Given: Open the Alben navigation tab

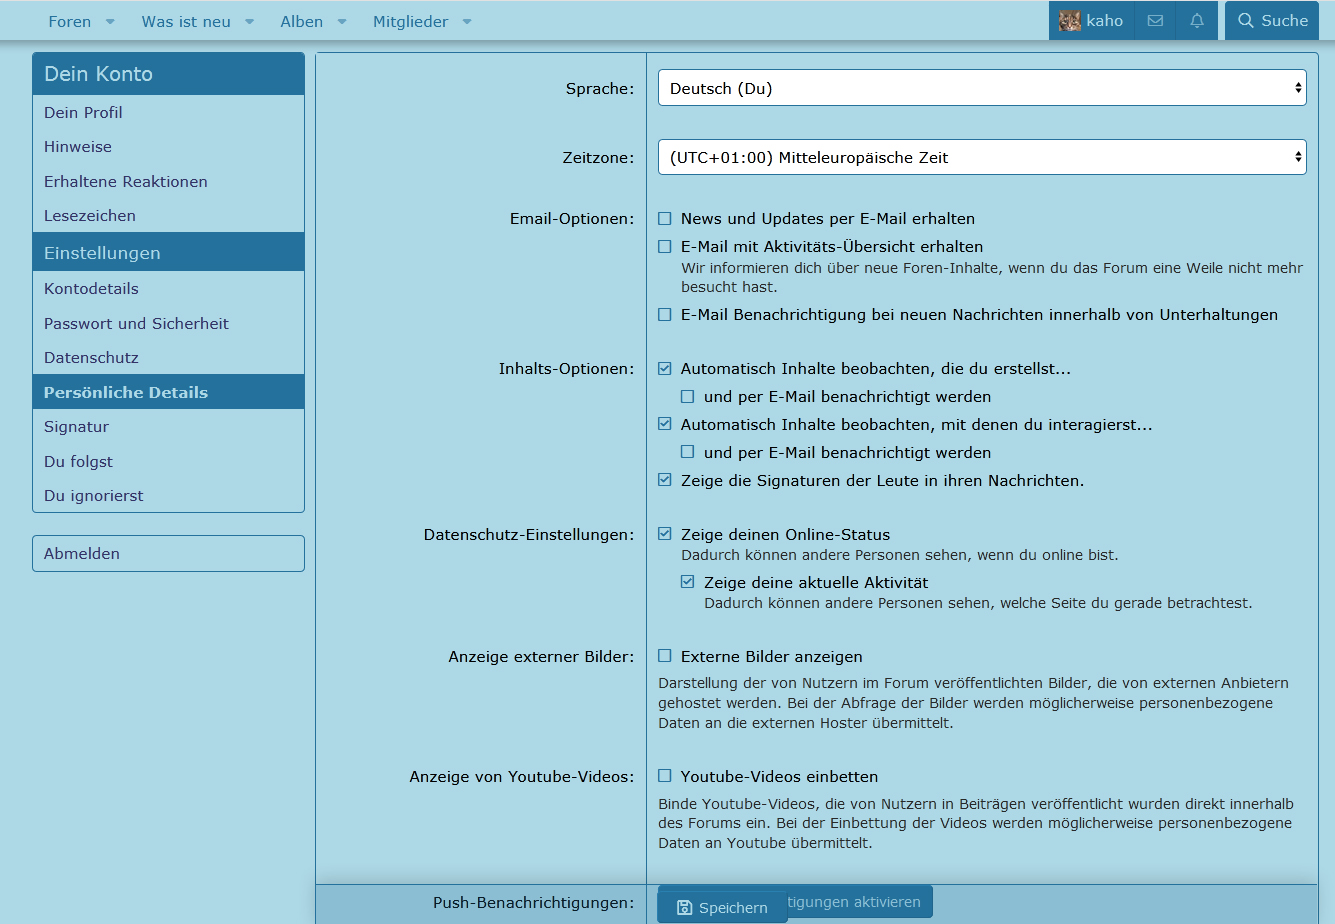Looking at the screenshot, I should [301, 22].
